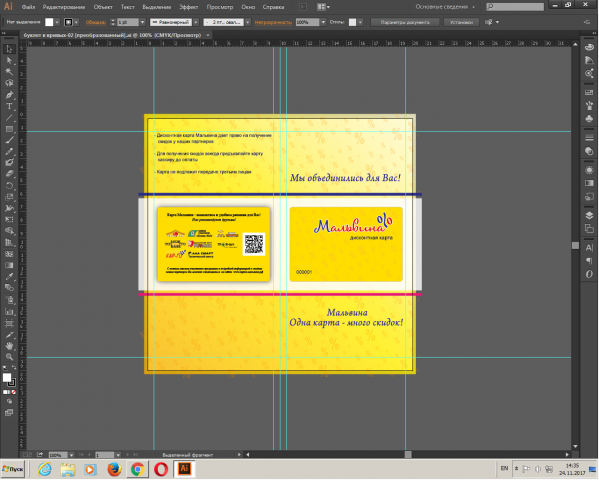Open the Paragraph panel icon
This screenshot has width=599, height=480.
(589, 261)
